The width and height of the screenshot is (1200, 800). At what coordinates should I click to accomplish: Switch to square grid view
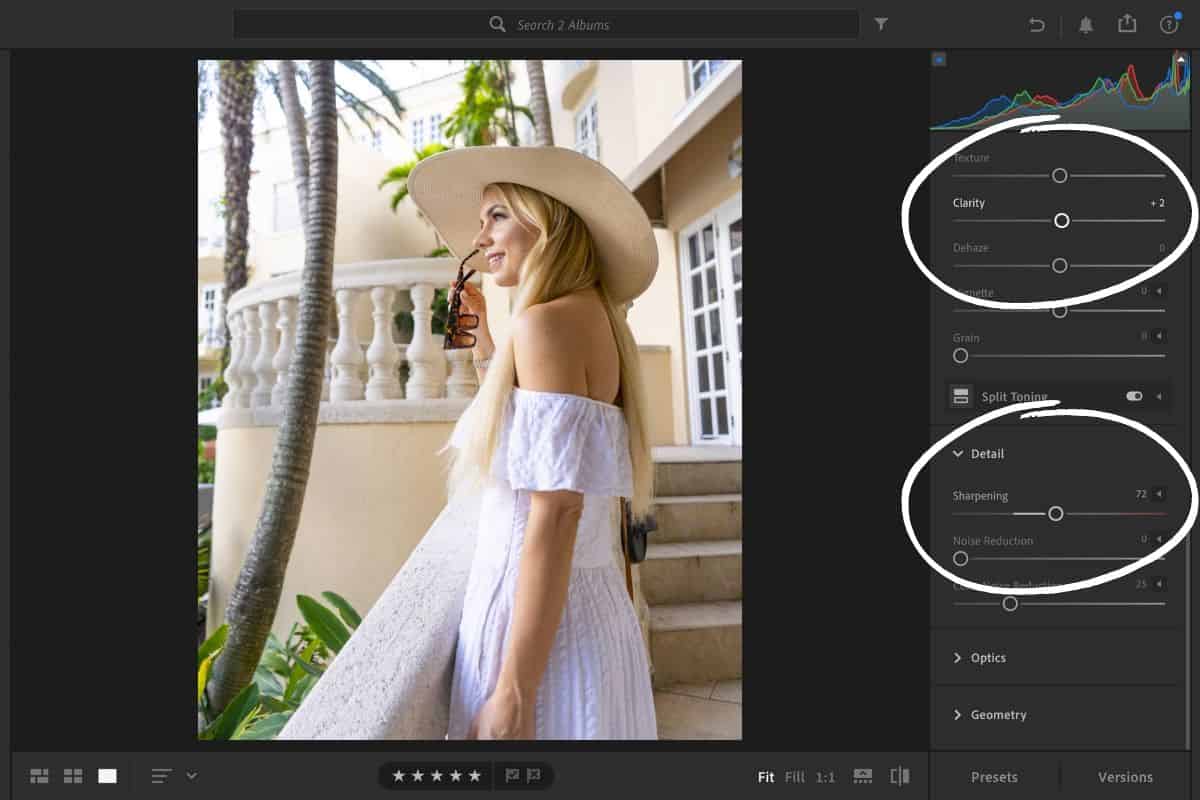73,776
